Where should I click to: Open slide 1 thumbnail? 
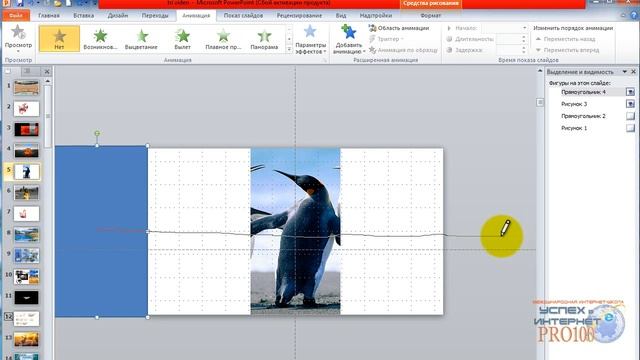point(27,87)
